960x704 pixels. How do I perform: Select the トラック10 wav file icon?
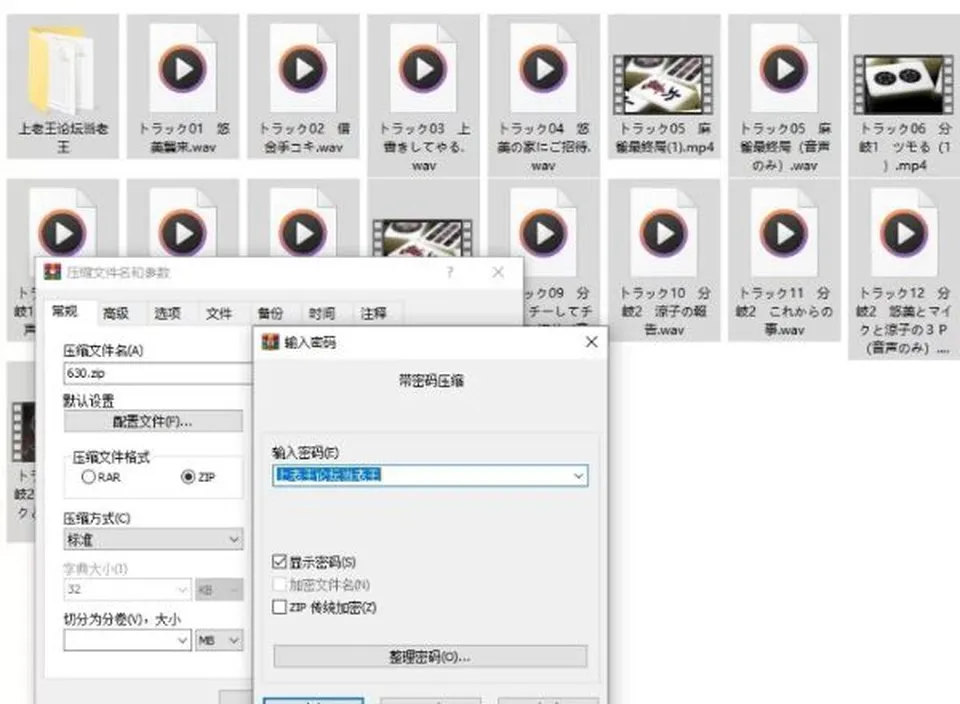coord(663,233)
